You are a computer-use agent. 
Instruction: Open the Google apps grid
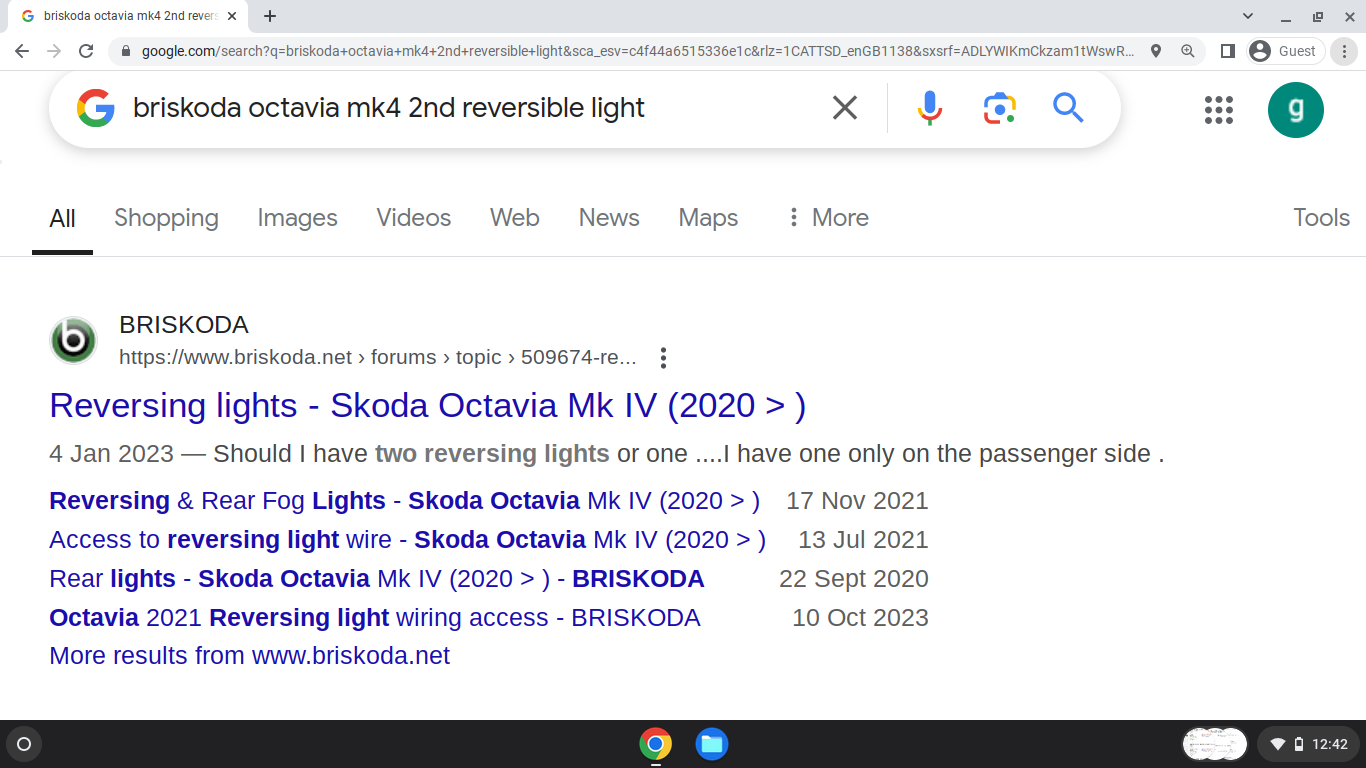coord(1219,110)
